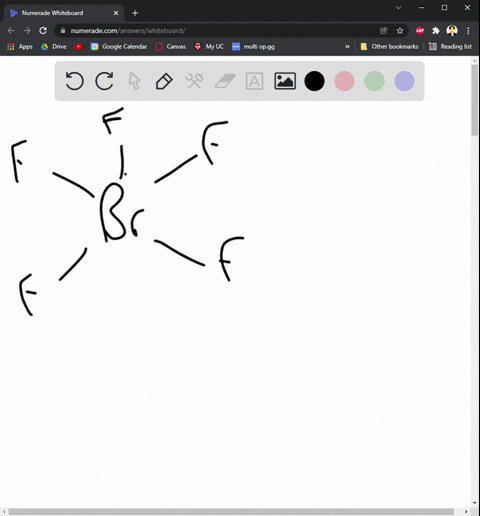Open the YouTube bookmark icon

(x=78, y=47)
